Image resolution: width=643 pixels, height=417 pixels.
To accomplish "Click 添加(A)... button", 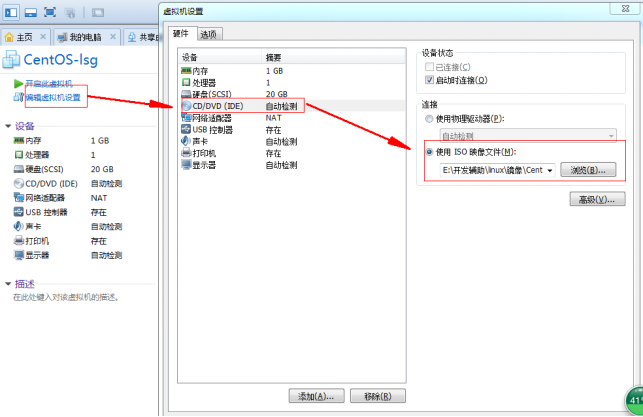I will pyautogui.click(x=316, y=396).
